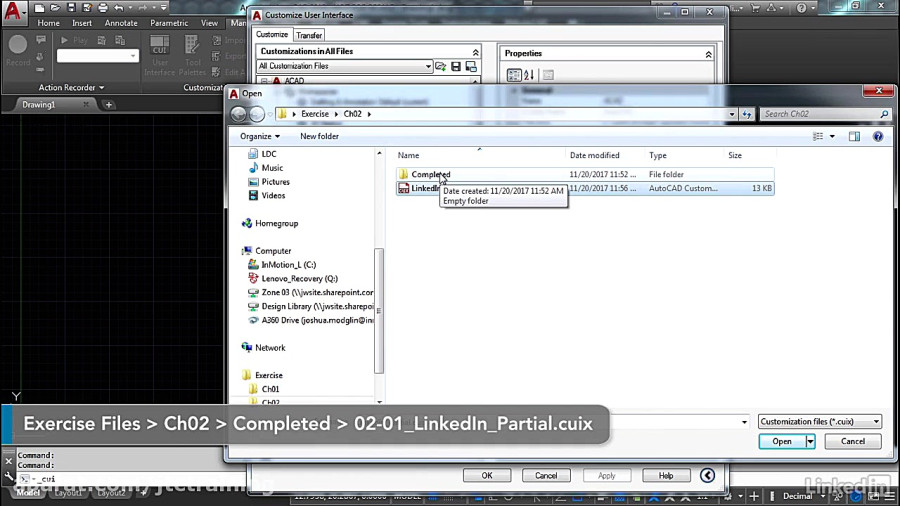
Task: Collapse the Properties pane chevron
Action: (x=708, y=54)
